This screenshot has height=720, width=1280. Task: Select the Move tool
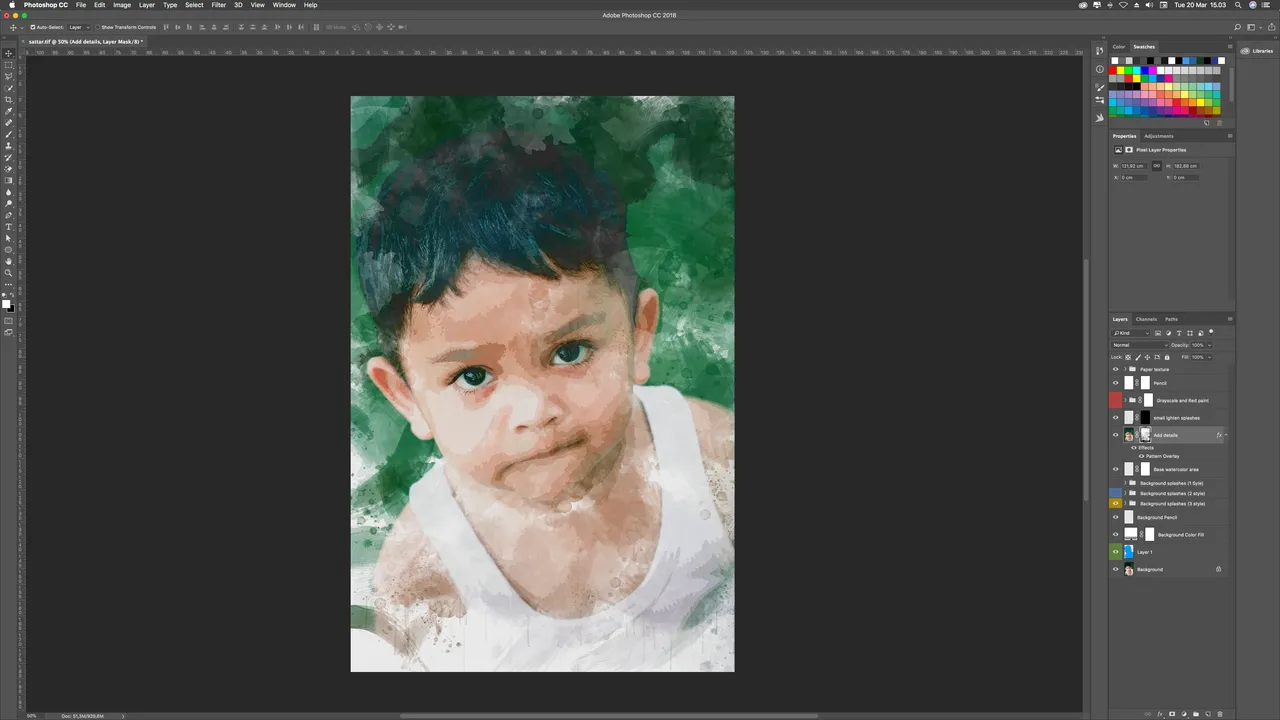(9, 53)
